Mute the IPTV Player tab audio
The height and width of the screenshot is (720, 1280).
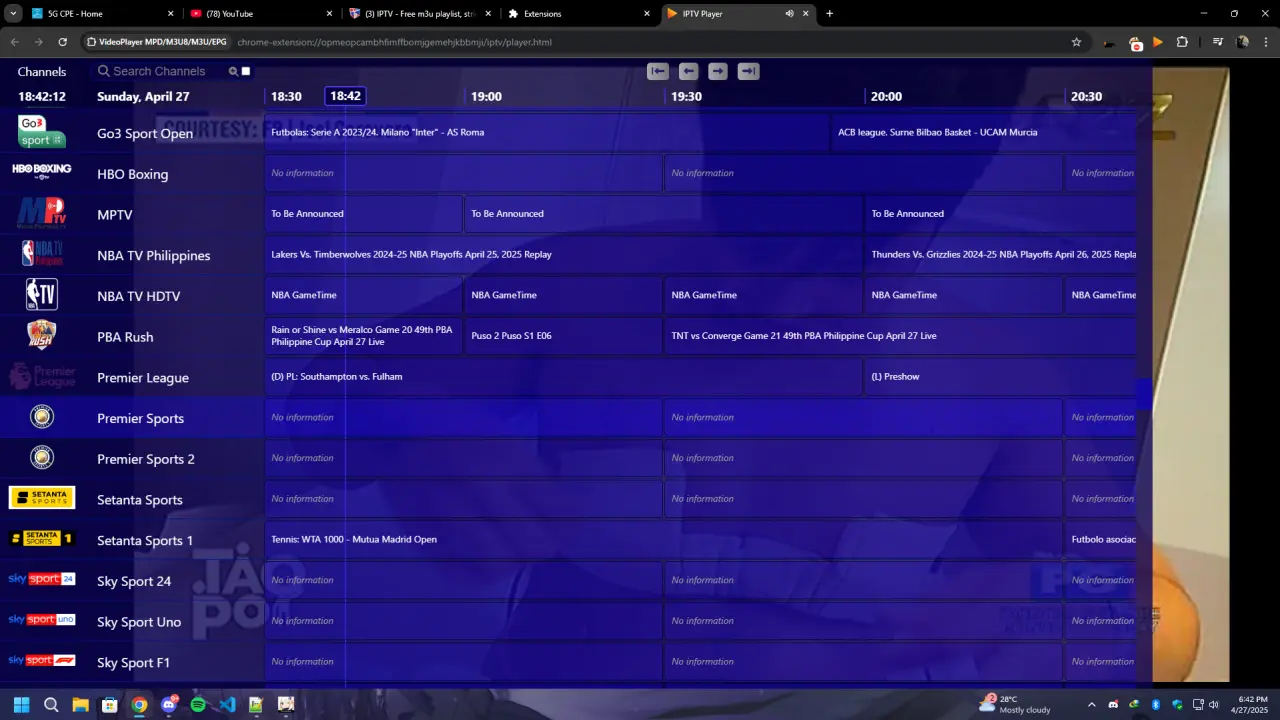click(789, 14)
